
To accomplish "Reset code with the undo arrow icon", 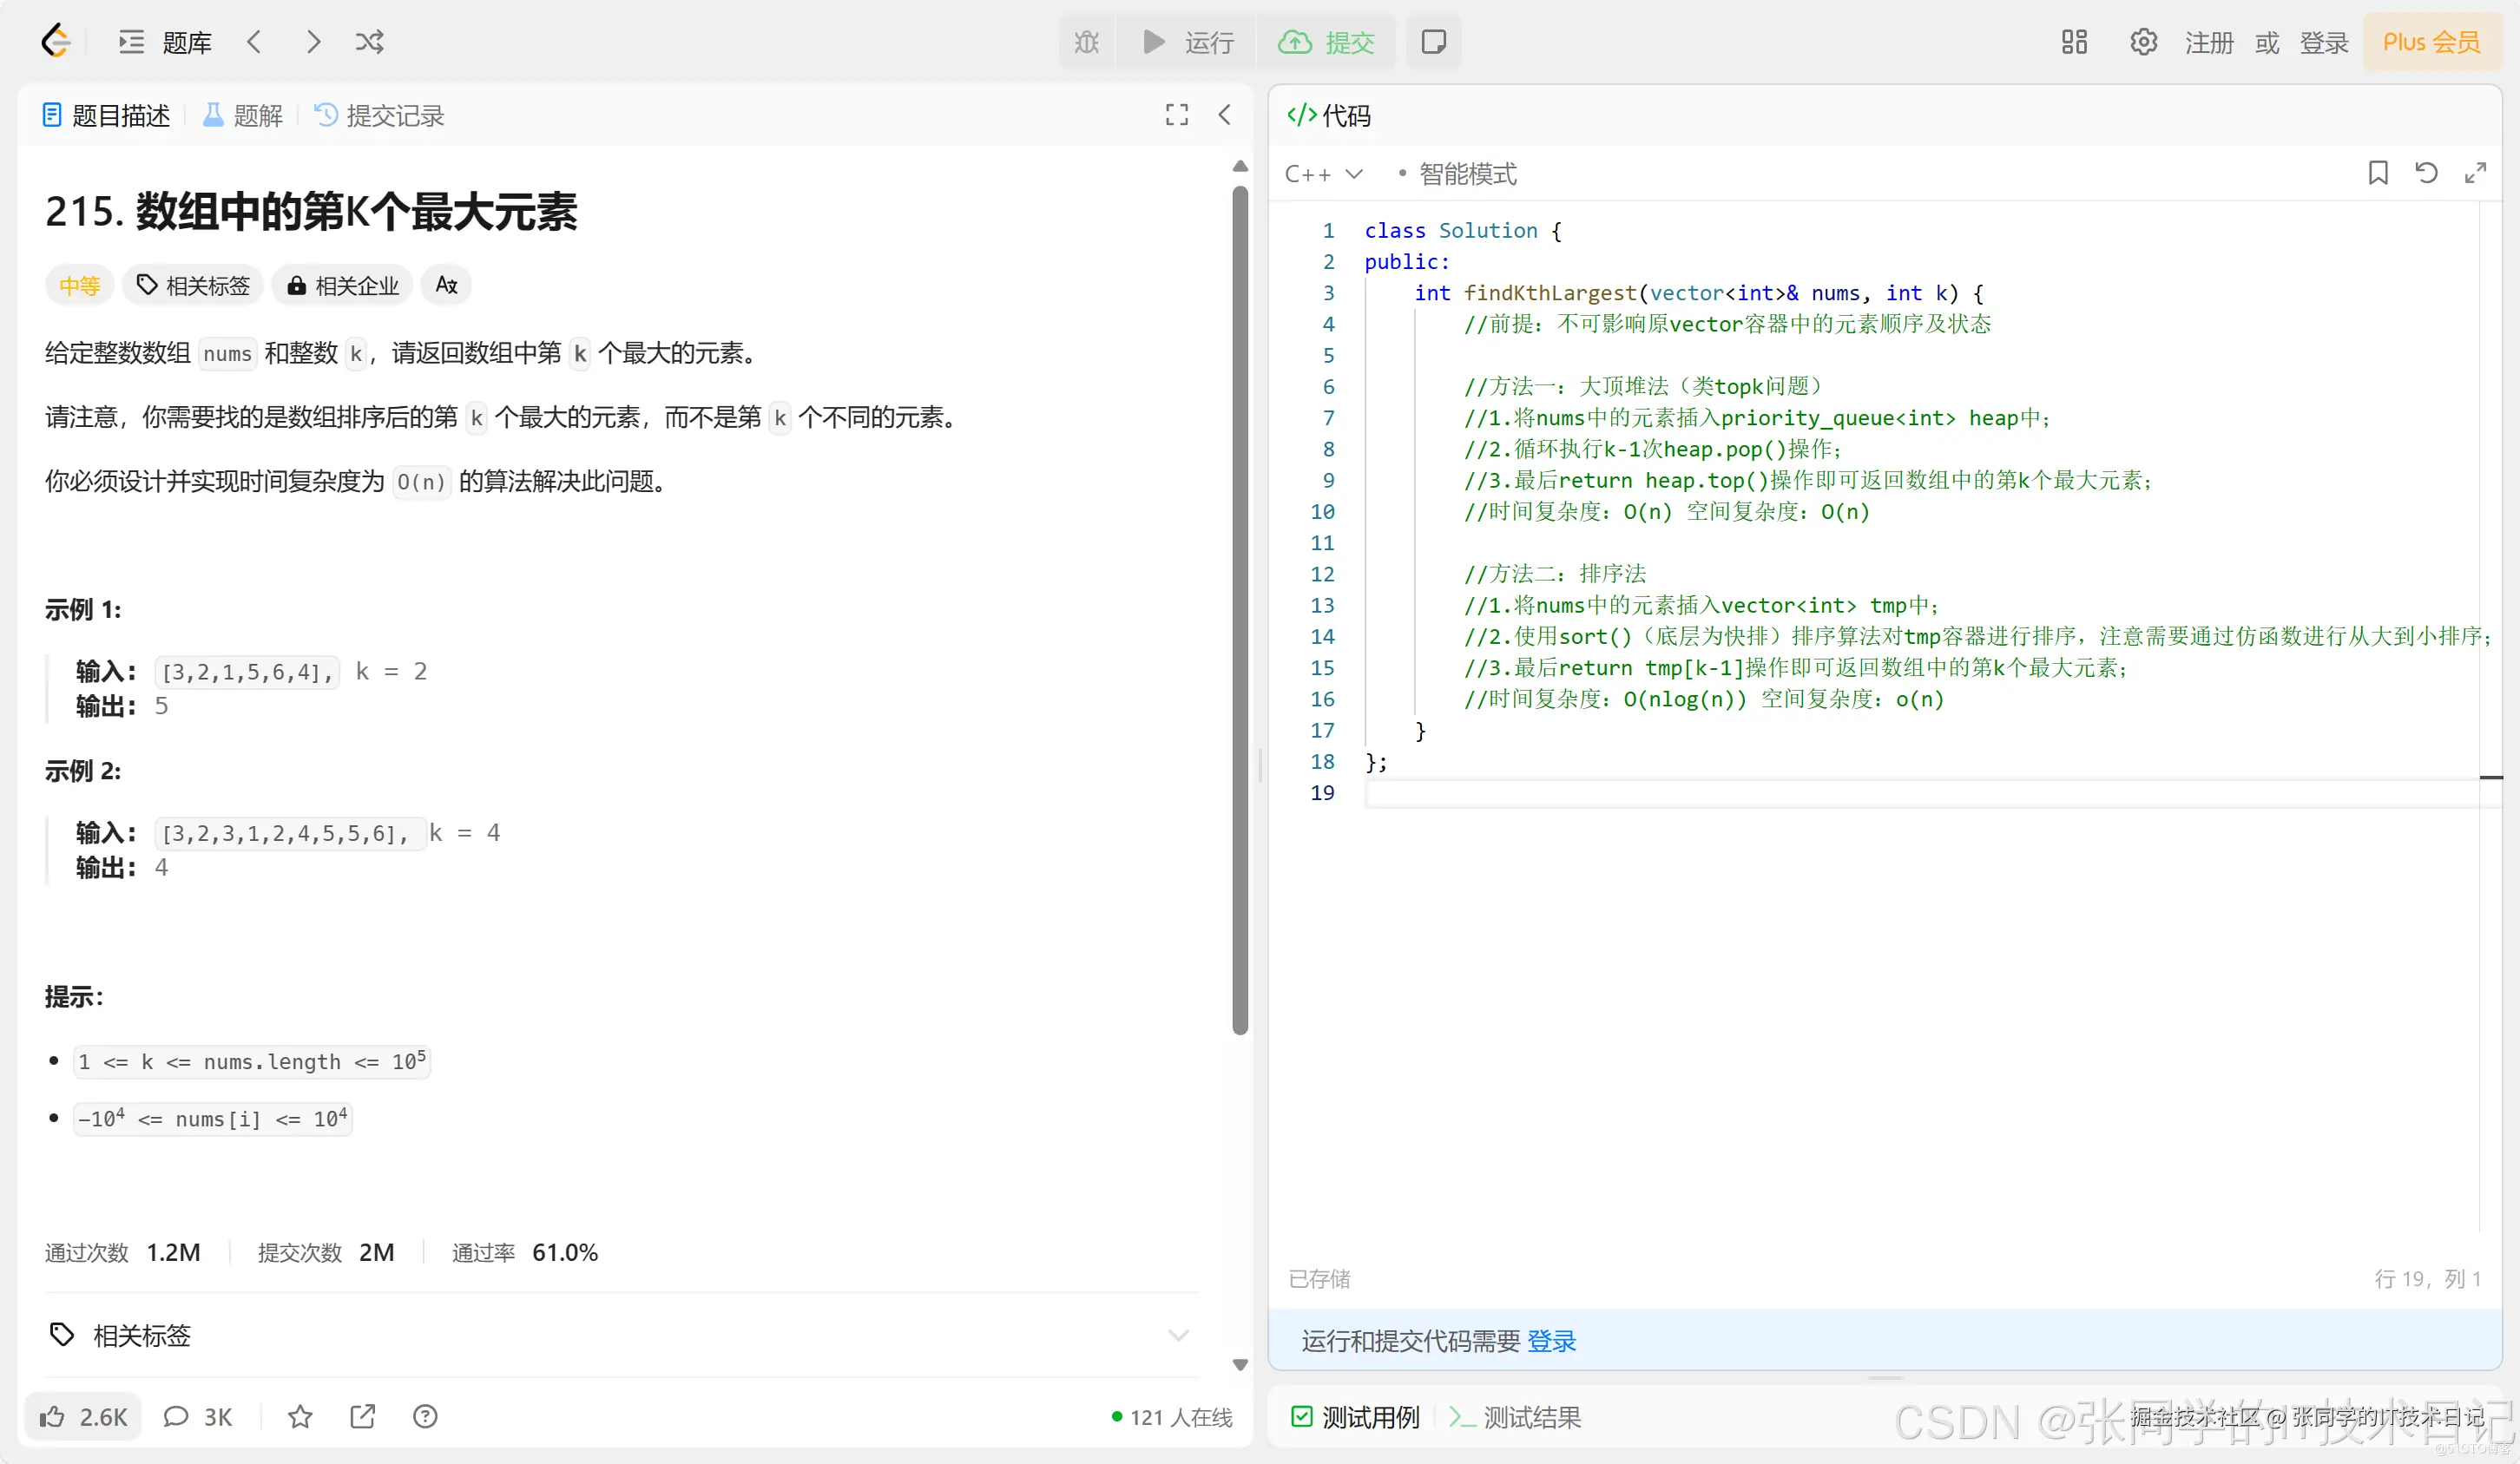I will (x=2426, y=173).
